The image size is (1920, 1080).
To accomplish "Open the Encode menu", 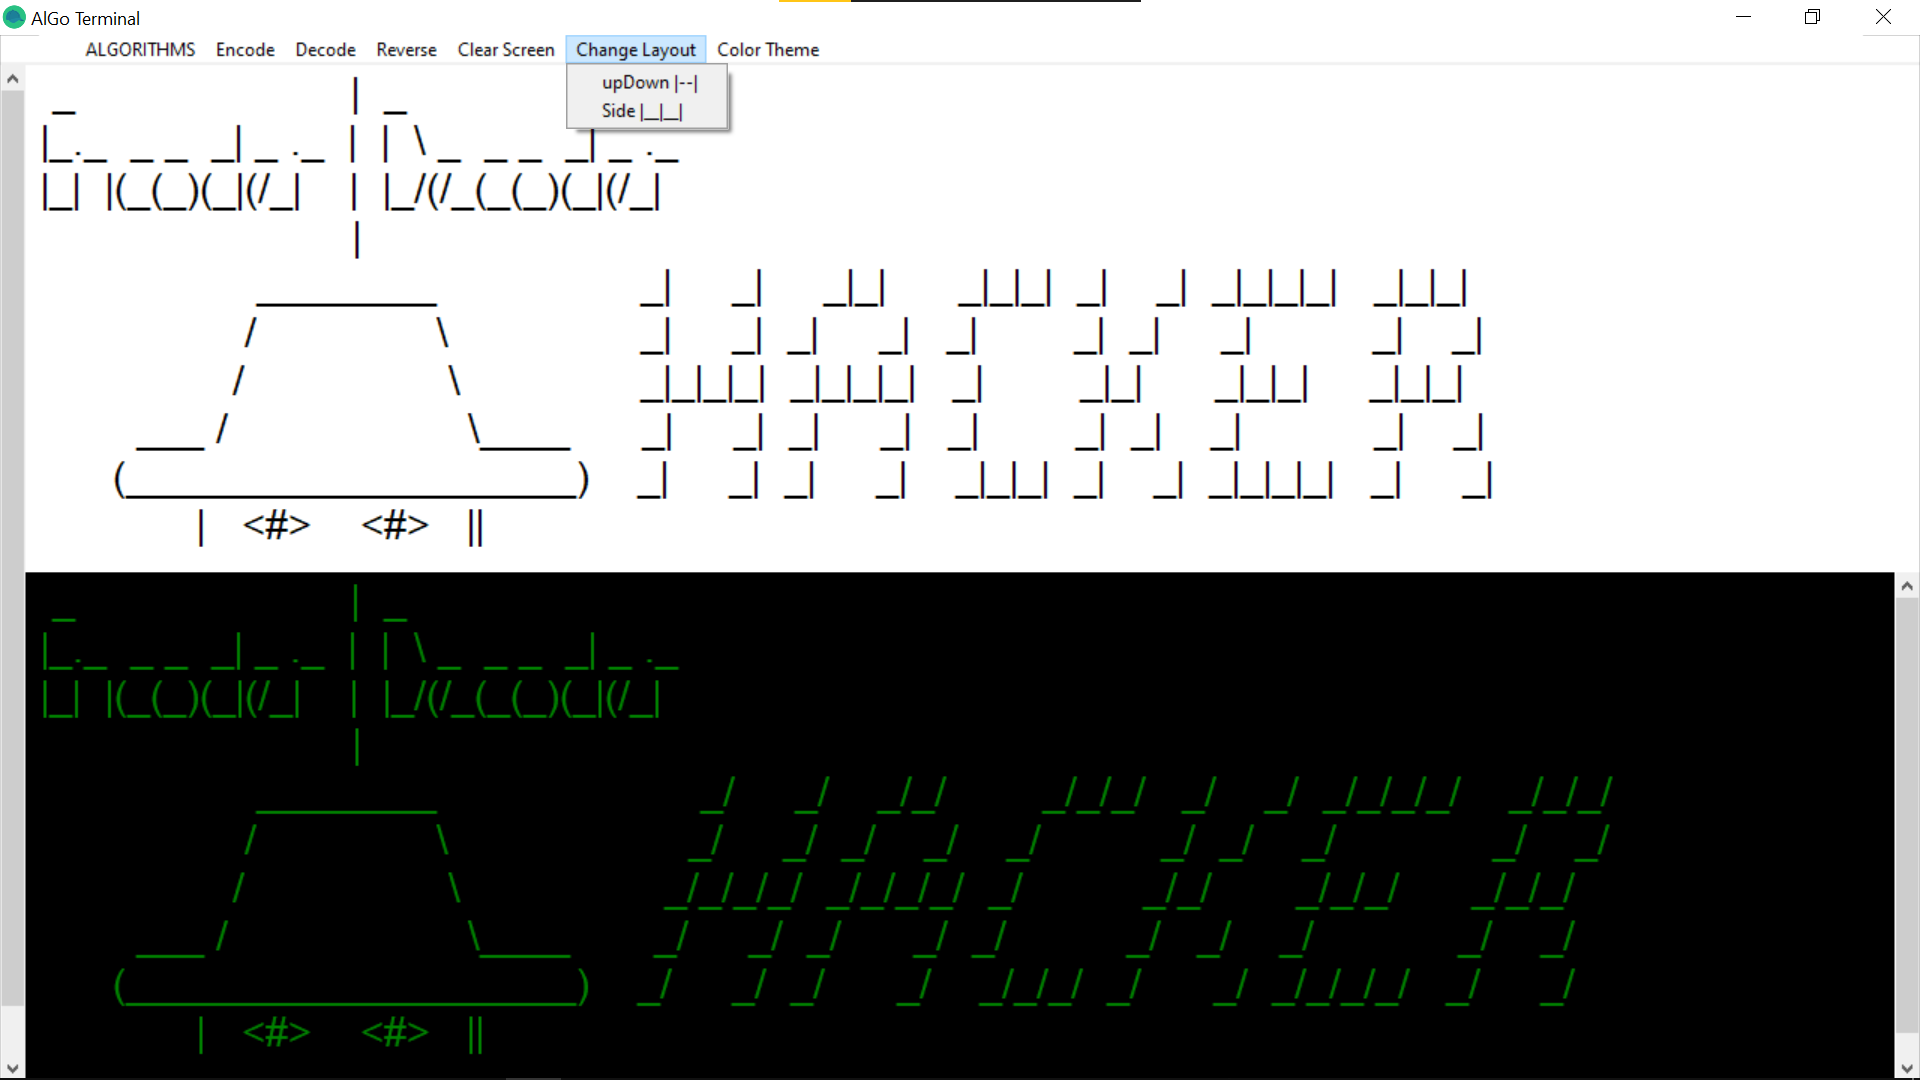I will pos(245,50).
